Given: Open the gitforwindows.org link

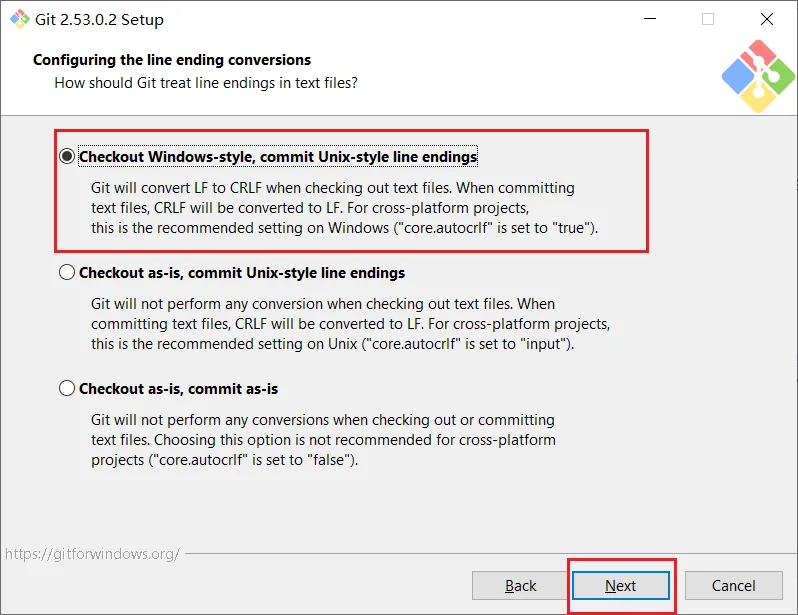Looking at the screenshot, I should (x=91, y=553).
